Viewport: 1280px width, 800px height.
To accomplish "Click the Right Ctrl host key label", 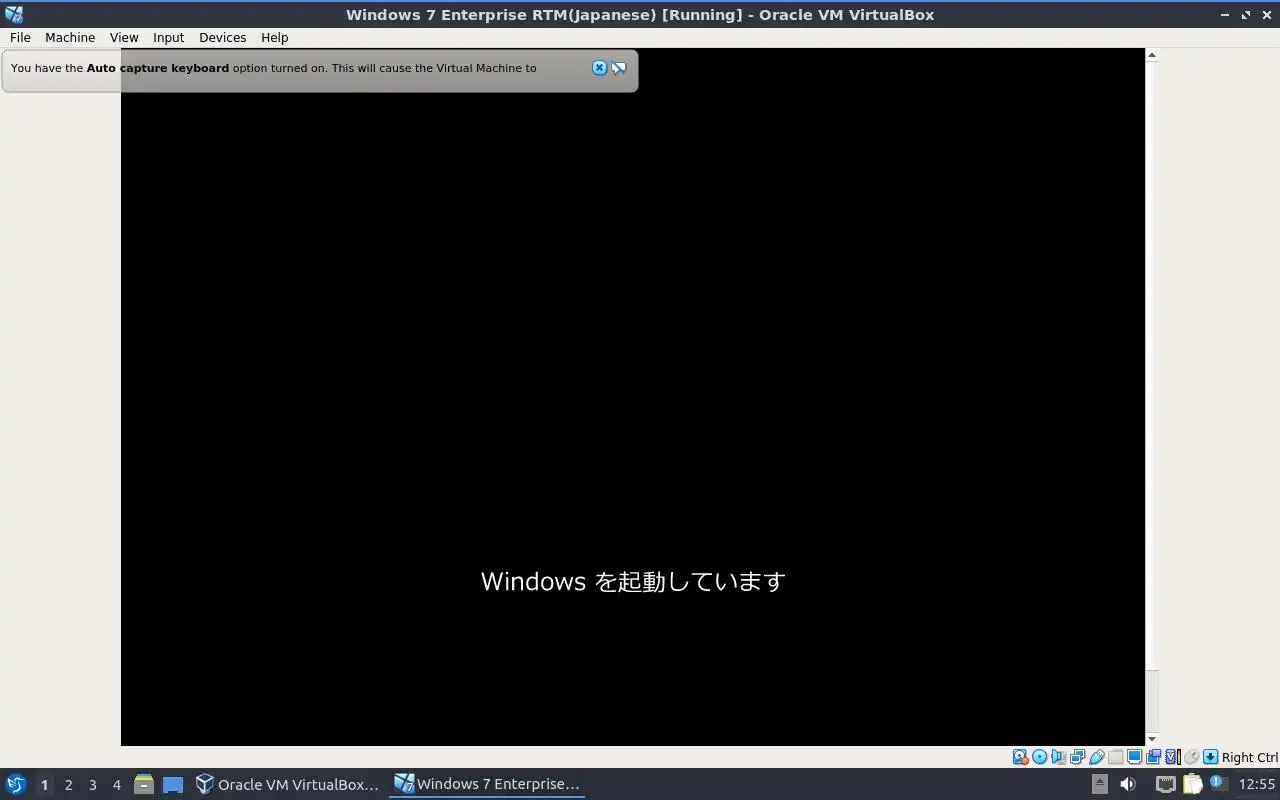I will click(x=1249, y=758).
